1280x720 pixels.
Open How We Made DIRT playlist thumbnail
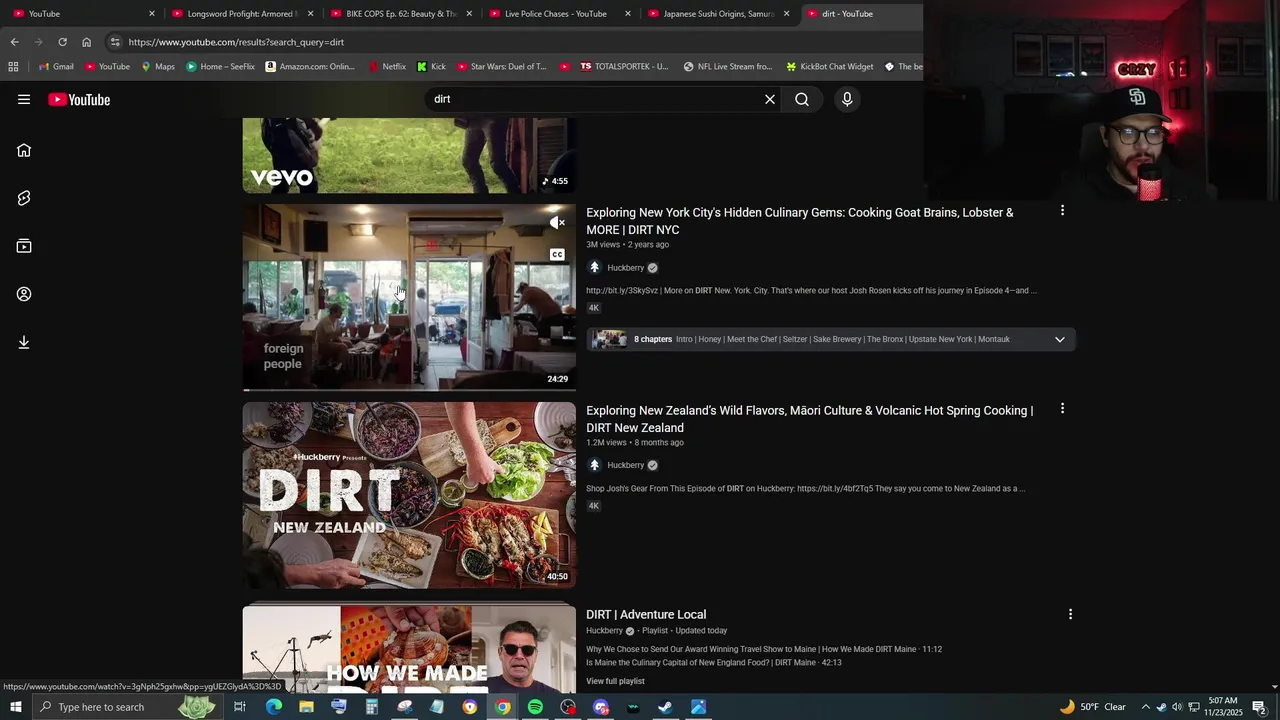[409, 649]
